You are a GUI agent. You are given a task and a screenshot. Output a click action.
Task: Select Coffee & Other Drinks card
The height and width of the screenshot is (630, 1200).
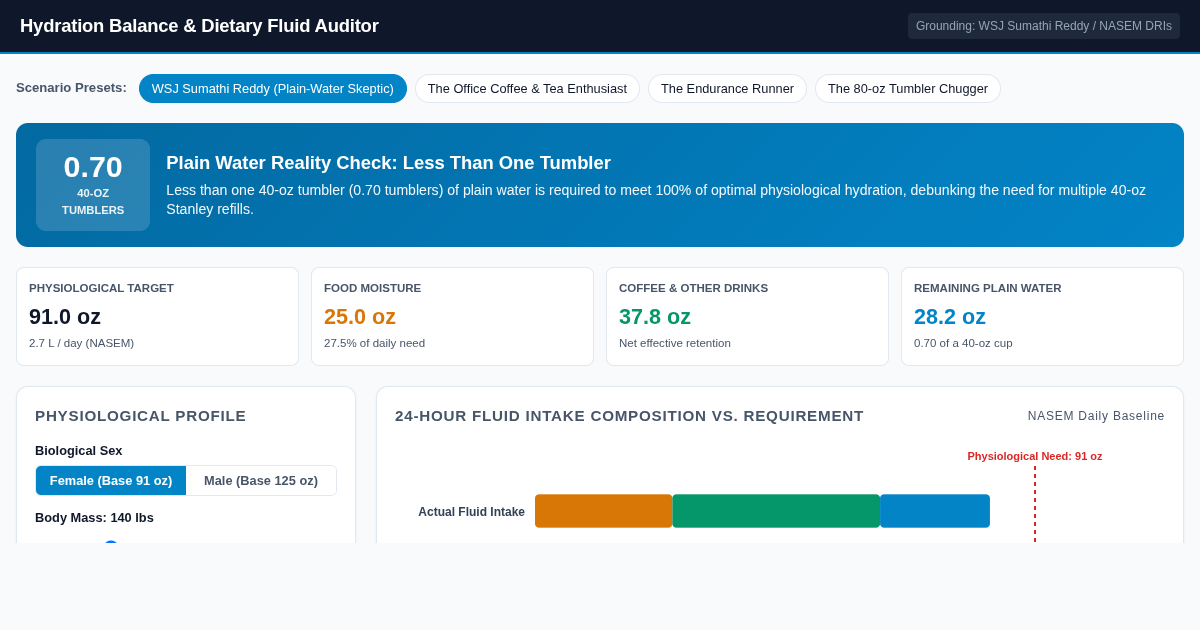pos(747,316)
